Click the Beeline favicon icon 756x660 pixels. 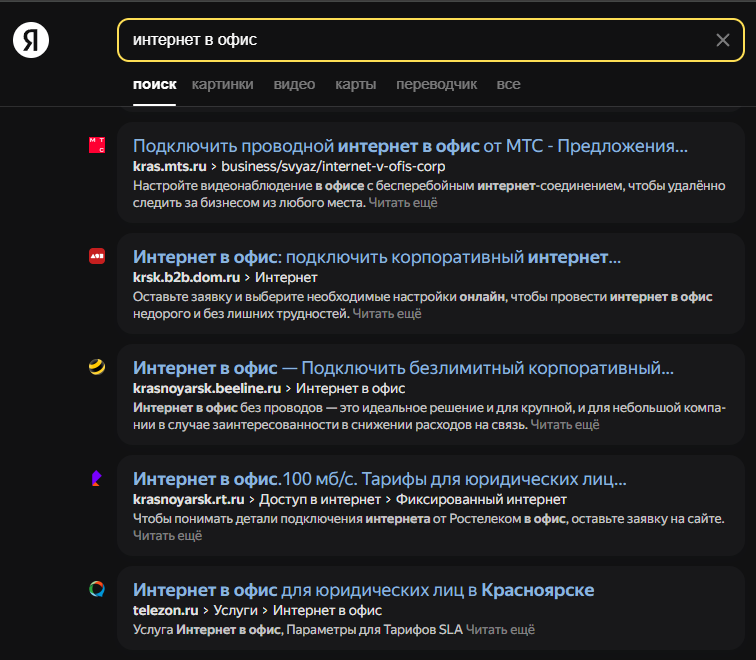(97, 367)
